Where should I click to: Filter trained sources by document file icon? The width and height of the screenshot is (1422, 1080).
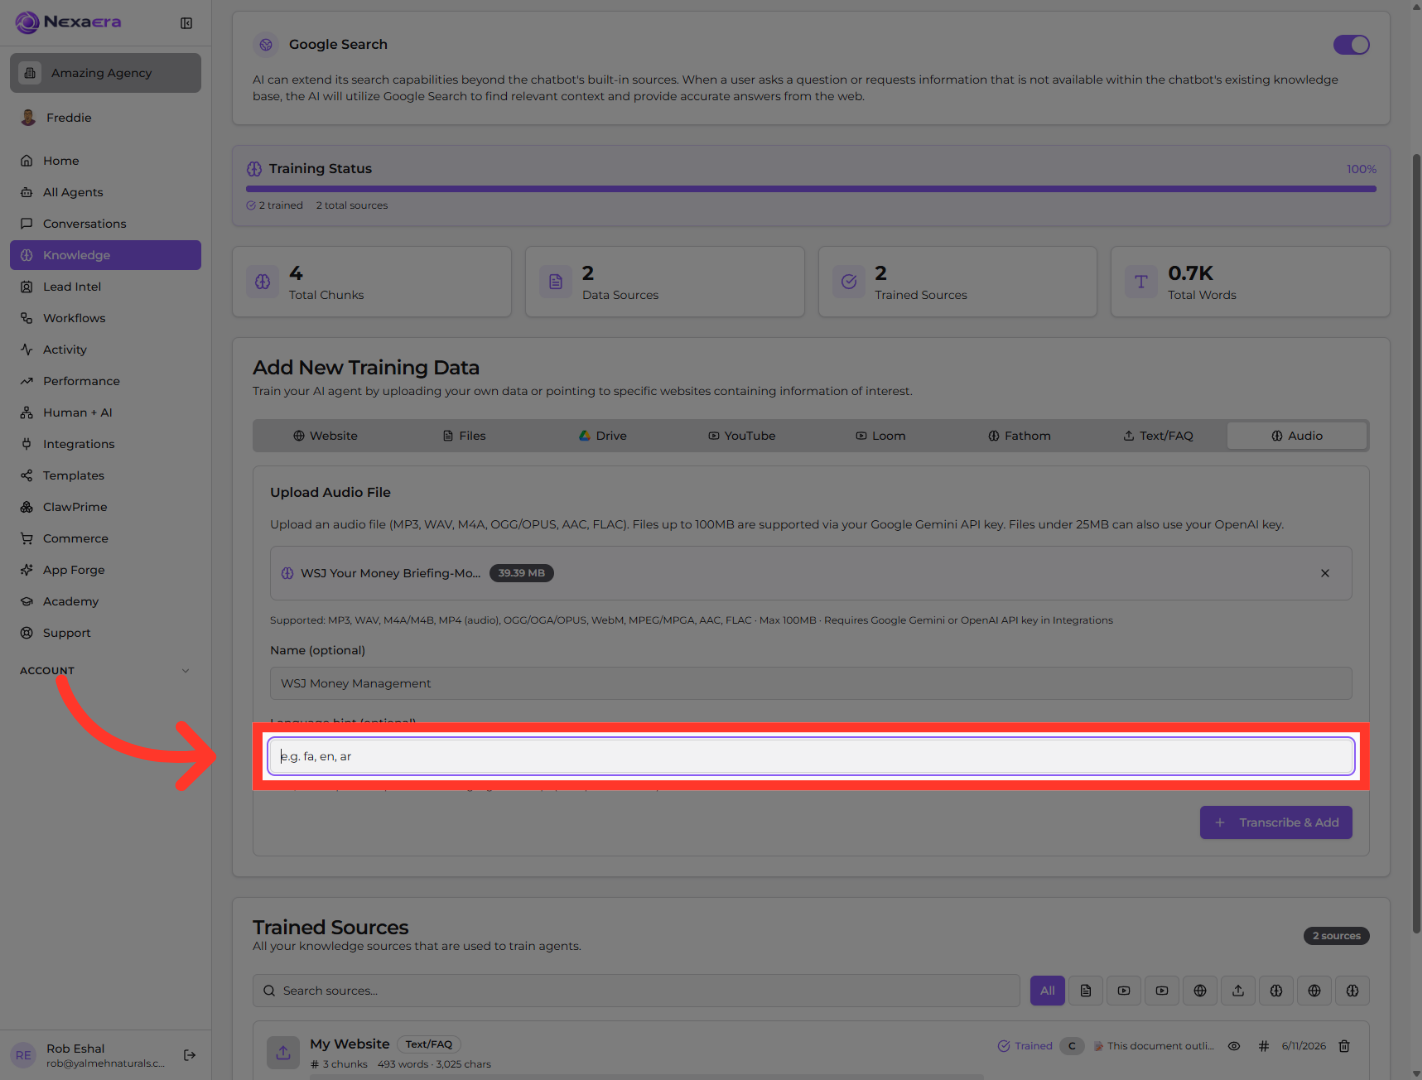(1086, 991)
